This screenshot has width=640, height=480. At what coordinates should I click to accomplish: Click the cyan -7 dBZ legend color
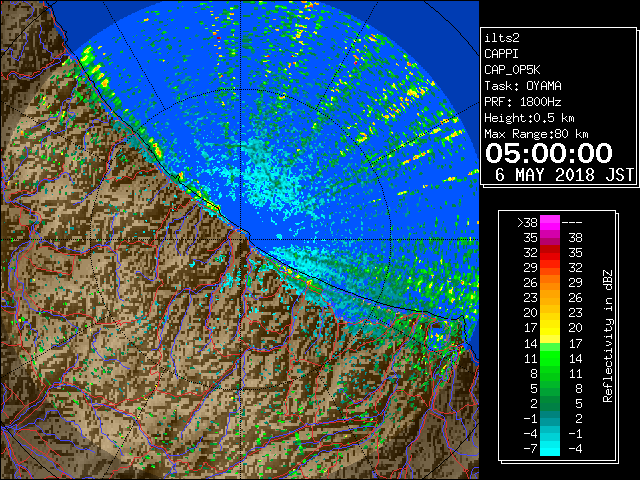[x=550, y=448]
